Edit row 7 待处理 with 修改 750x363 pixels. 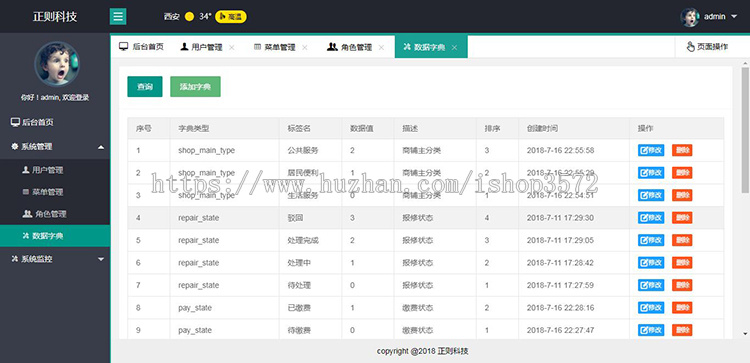(651, 285)
